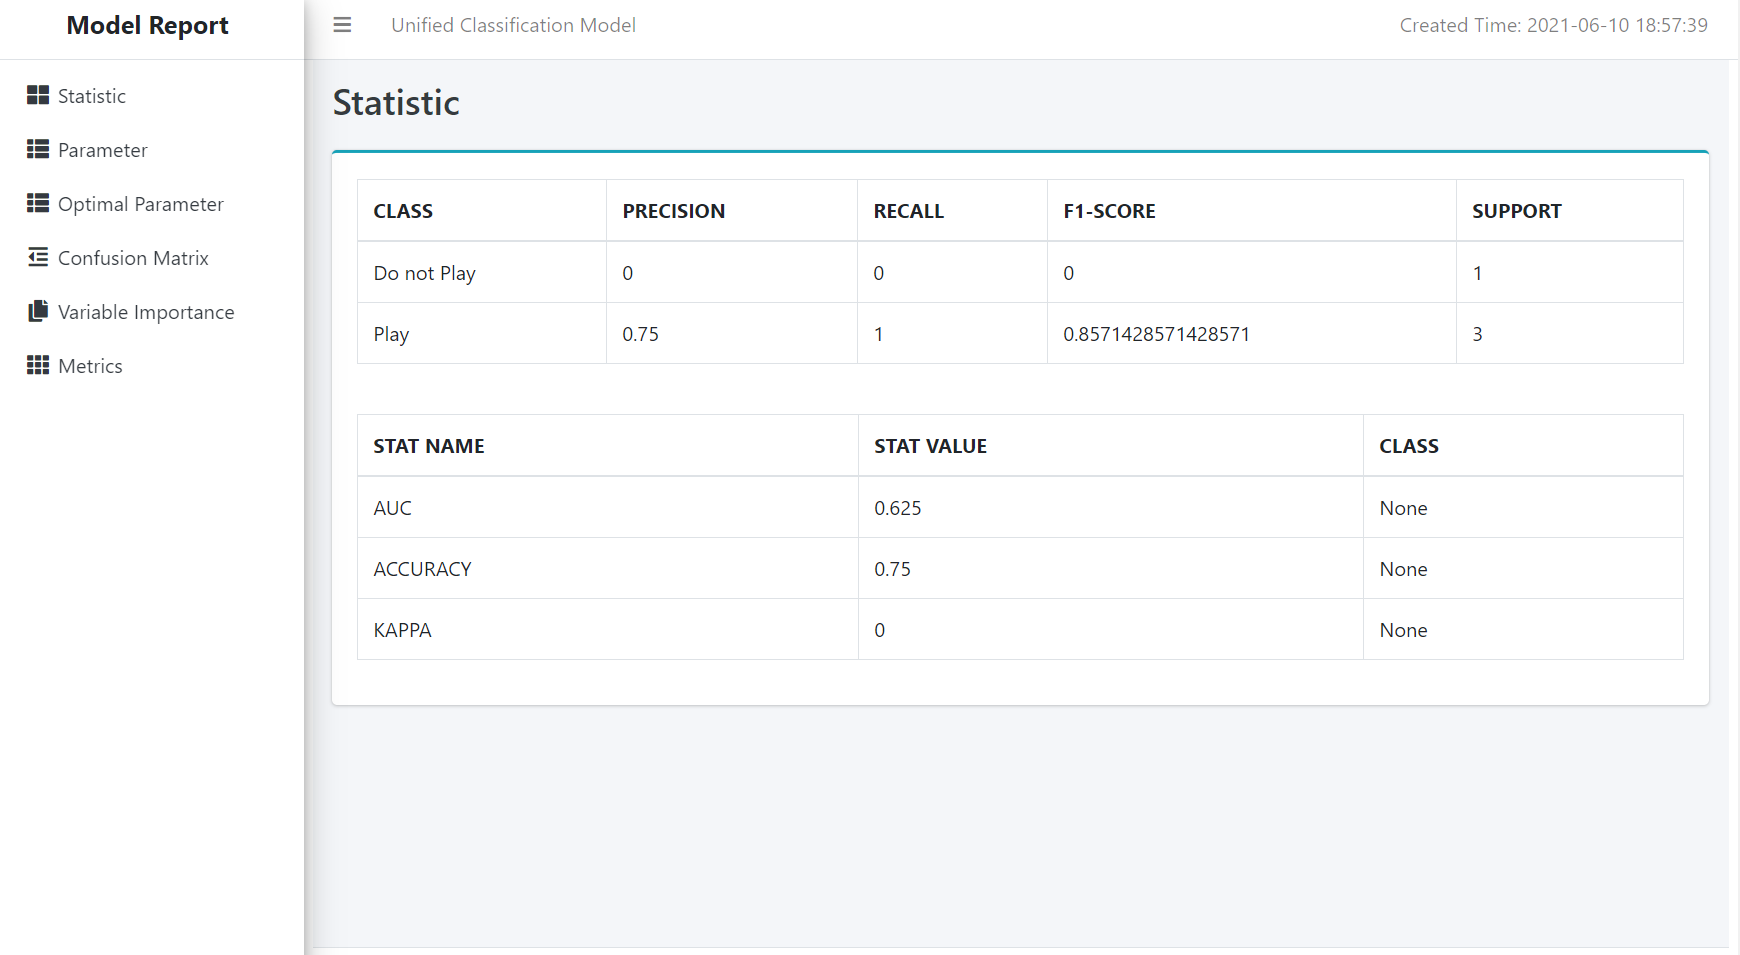Screen dimensions: 1740x955
Task: Click the Statistic grid icon in sidebar
Action: (x=38, y=95)
